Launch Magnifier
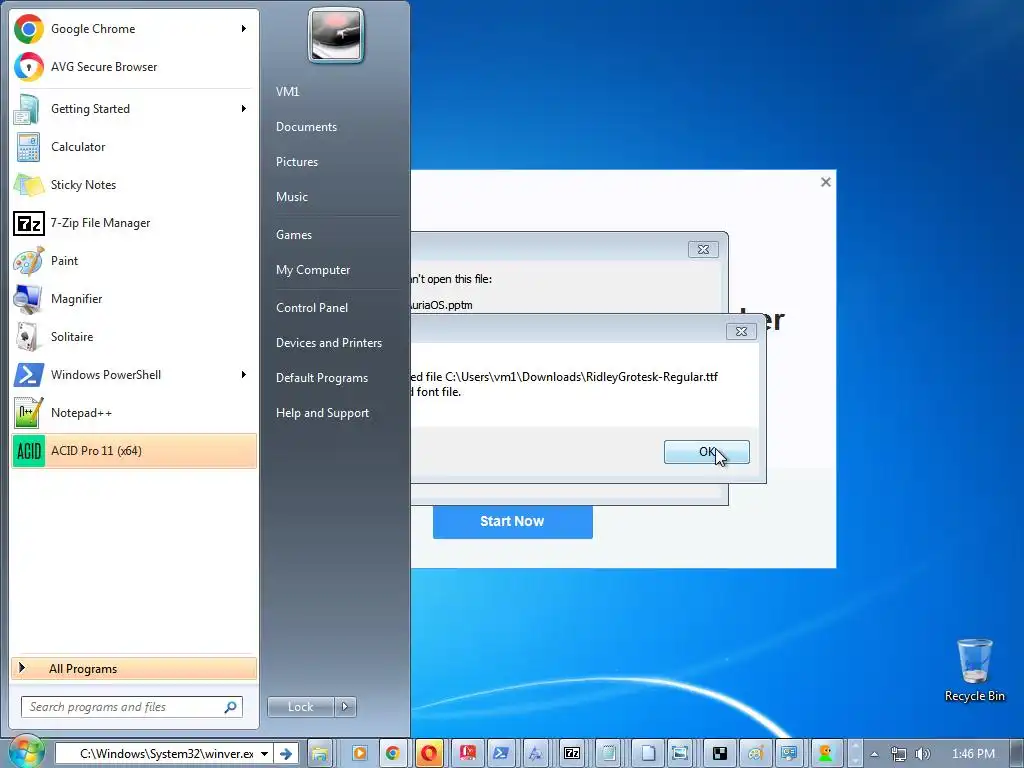 coord(134,298)
